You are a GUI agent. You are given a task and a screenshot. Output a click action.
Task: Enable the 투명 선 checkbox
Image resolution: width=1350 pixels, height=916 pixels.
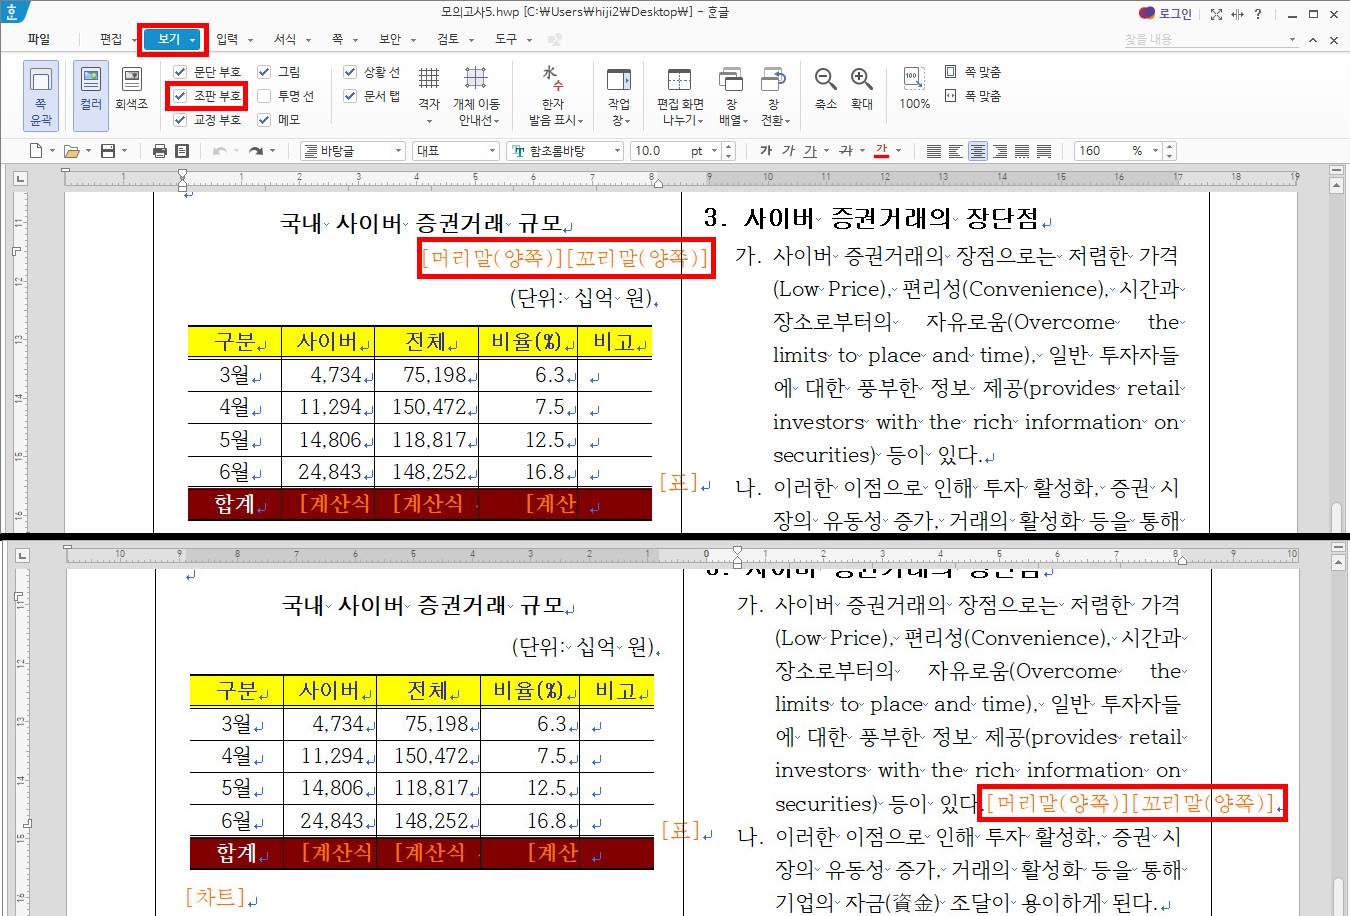[264, 96]
